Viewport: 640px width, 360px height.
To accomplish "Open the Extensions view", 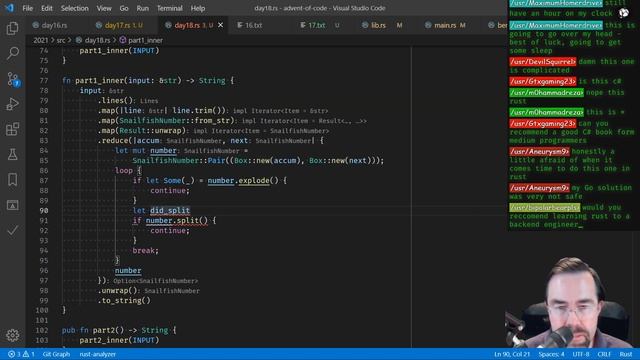I will tap(12, 129).
